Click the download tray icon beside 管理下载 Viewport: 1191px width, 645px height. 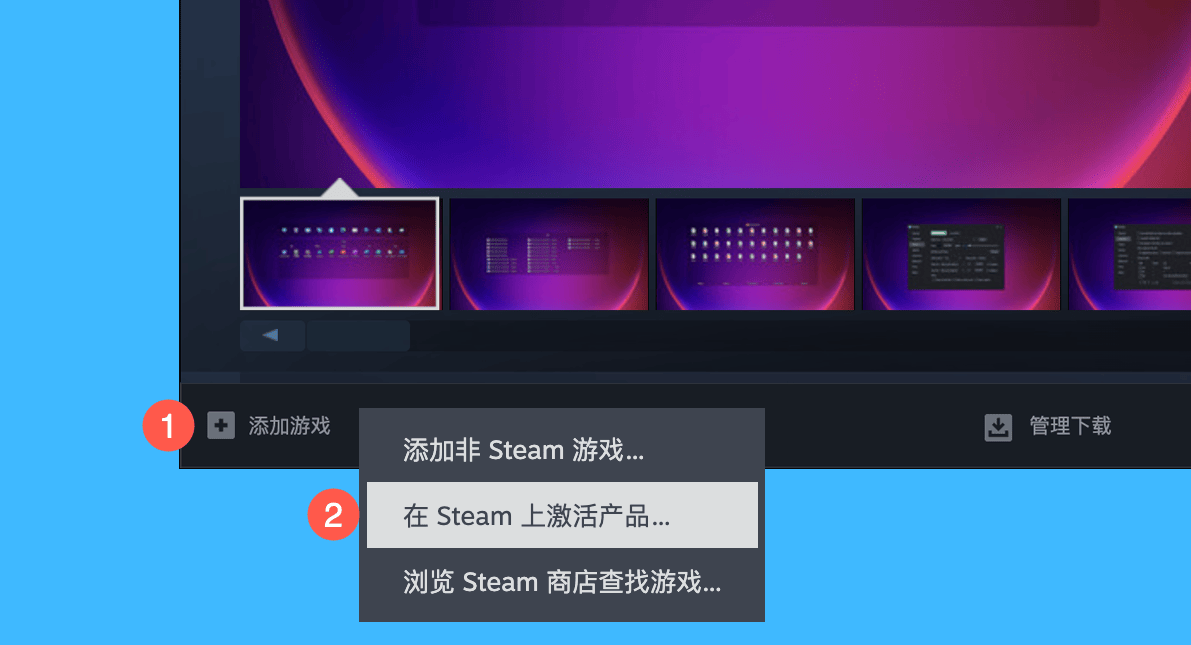tap(998, 427)
